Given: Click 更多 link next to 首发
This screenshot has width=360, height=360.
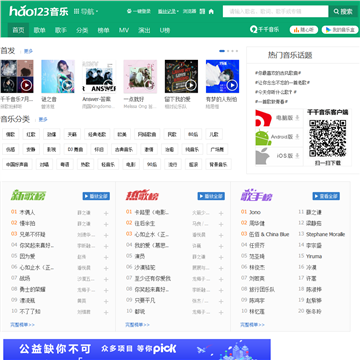Looking at the screenshot, I should 28,51.
